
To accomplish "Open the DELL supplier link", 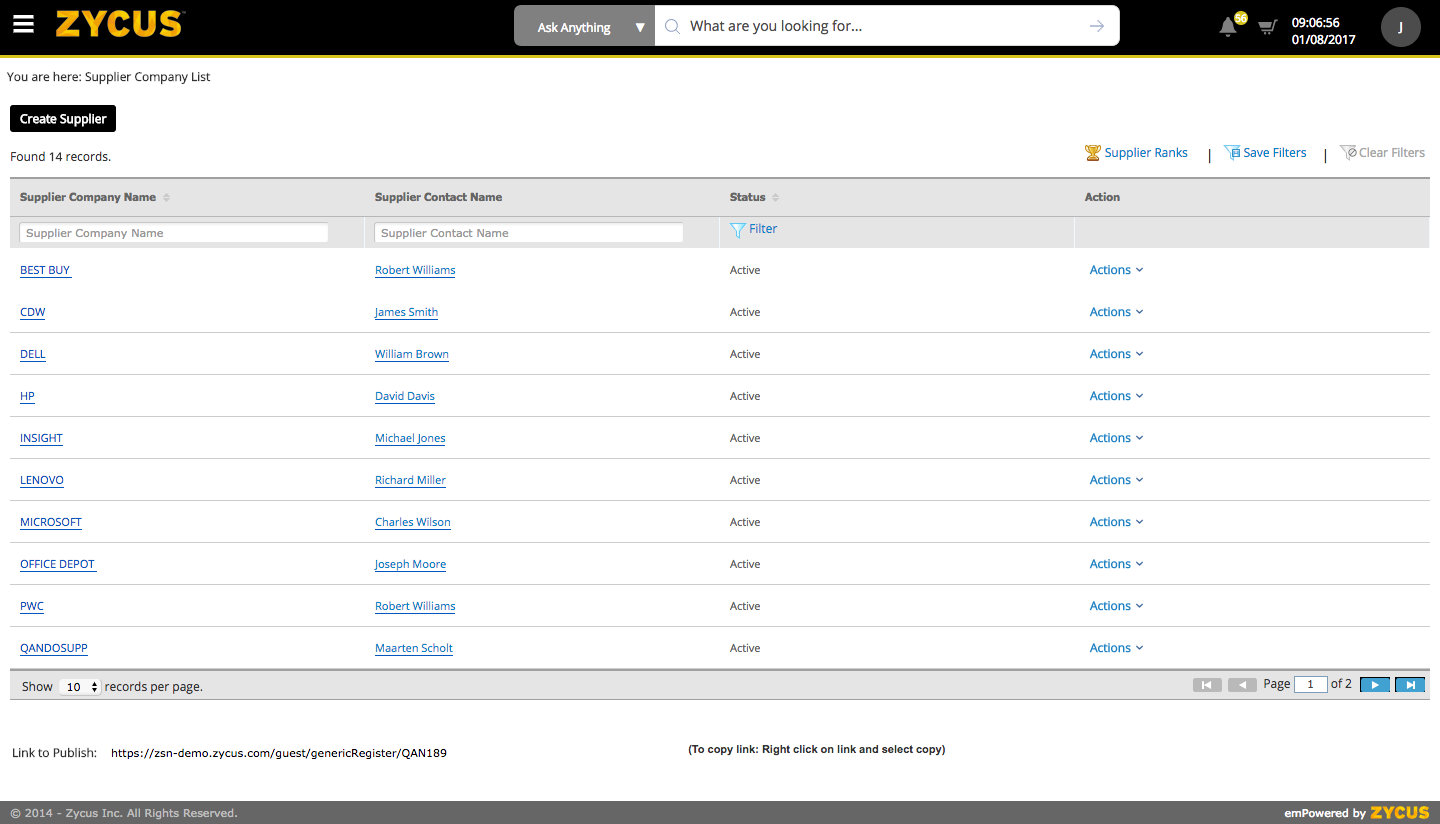I will pyautogui.click(x=33, y=354).
